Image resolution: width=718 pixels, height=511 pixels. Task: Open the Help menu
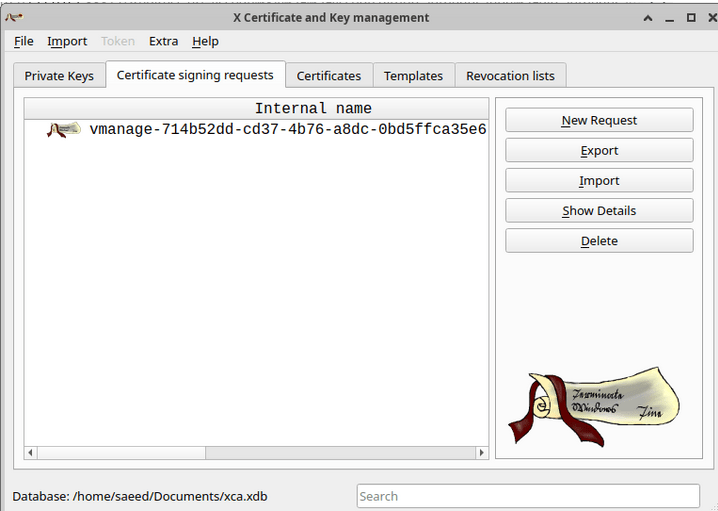click(205, 41)
